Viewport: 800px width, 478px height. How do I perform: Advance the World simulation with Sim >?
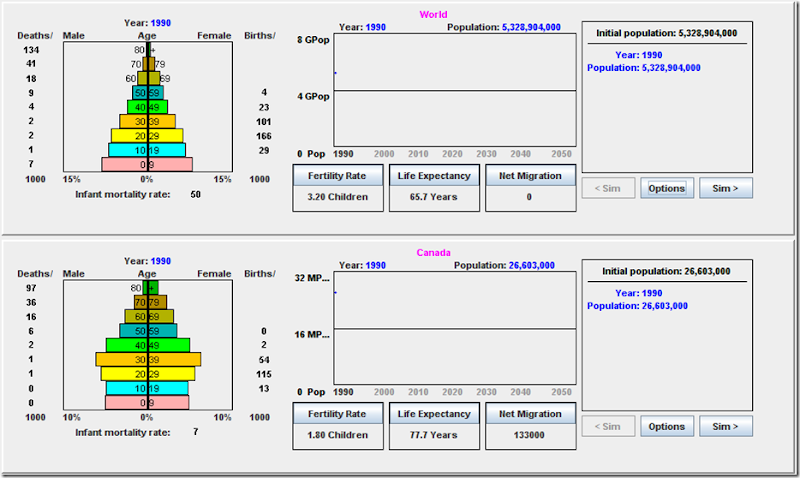(x=726, y=188)
